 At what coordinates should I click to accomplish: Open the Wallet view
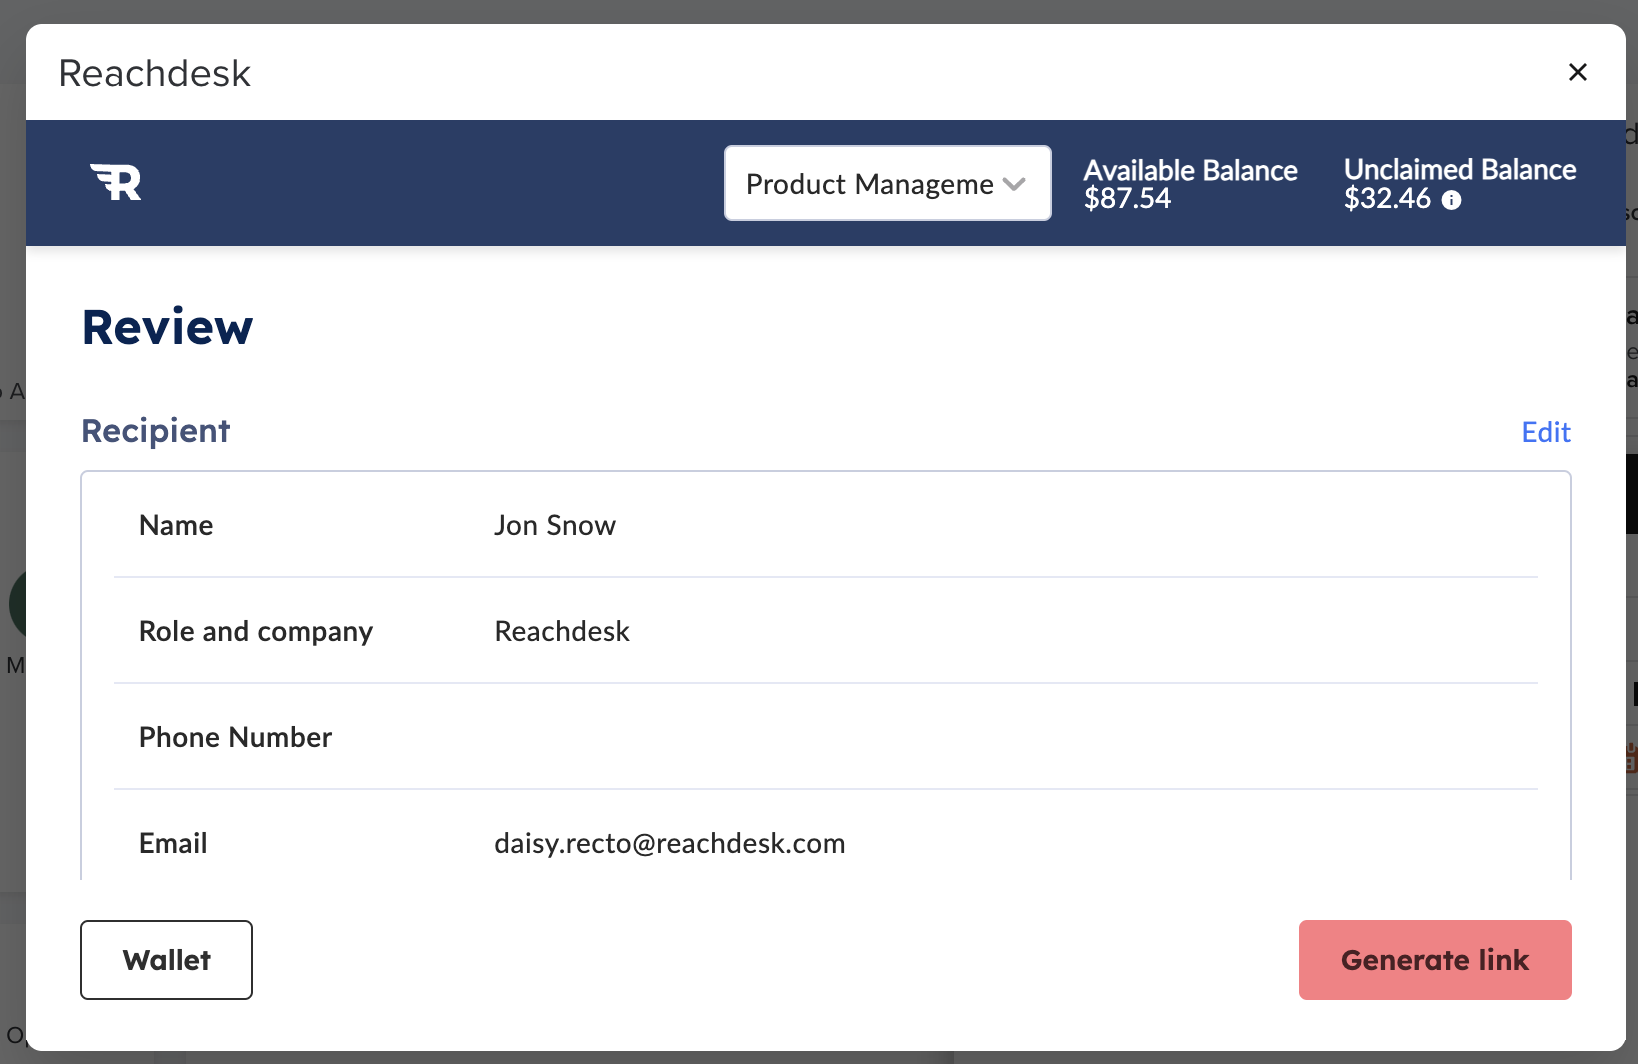click(x=166, y=959)
